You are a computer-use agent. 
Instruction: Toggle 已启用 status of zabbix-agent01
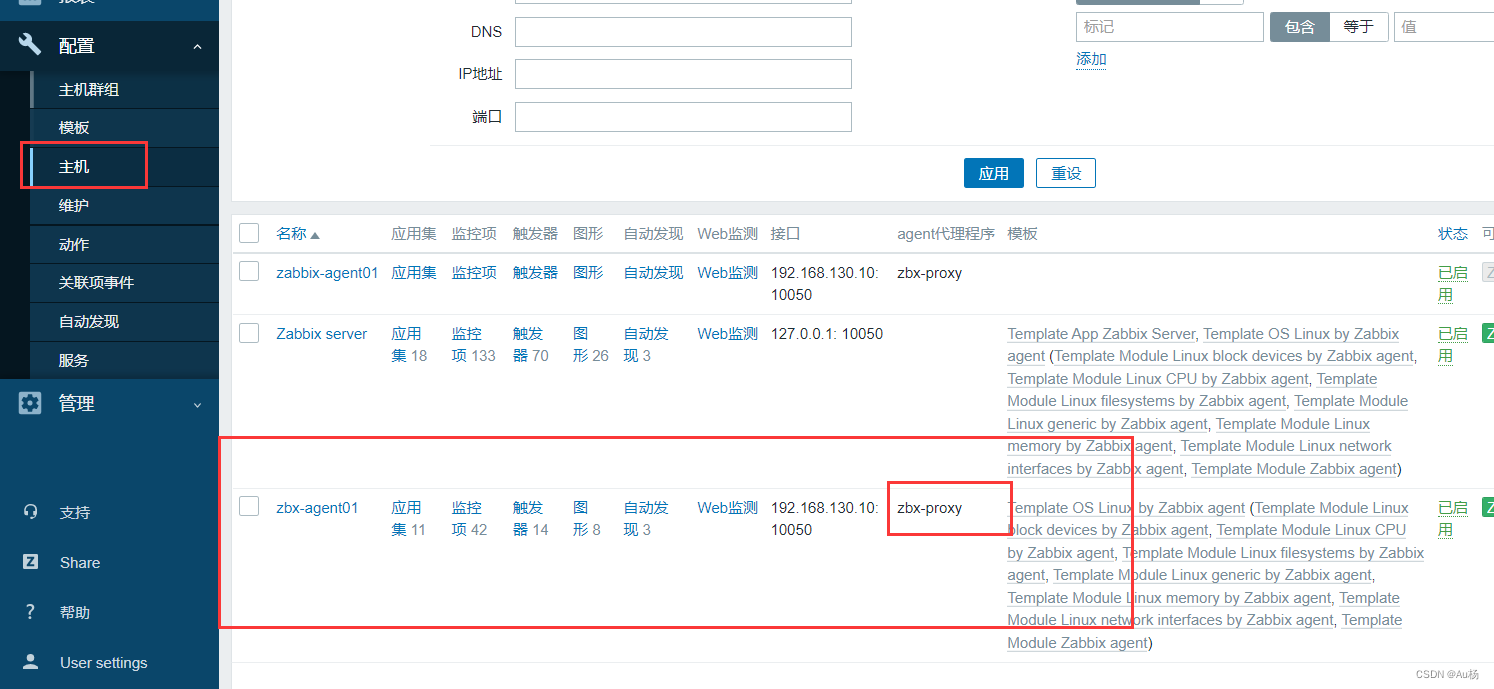click(1452, 283)
